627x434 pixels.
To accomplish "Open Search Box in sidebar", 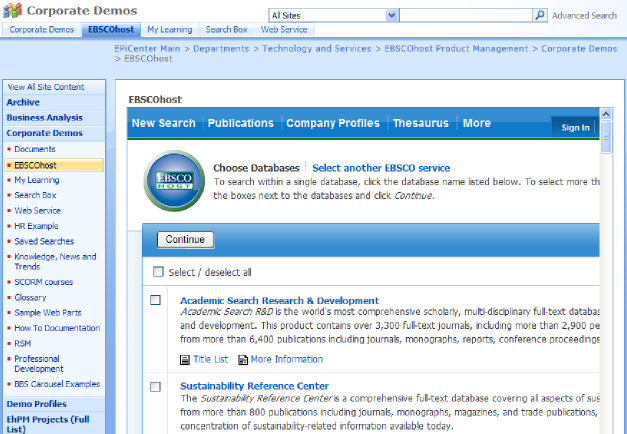I will [35, 195].
